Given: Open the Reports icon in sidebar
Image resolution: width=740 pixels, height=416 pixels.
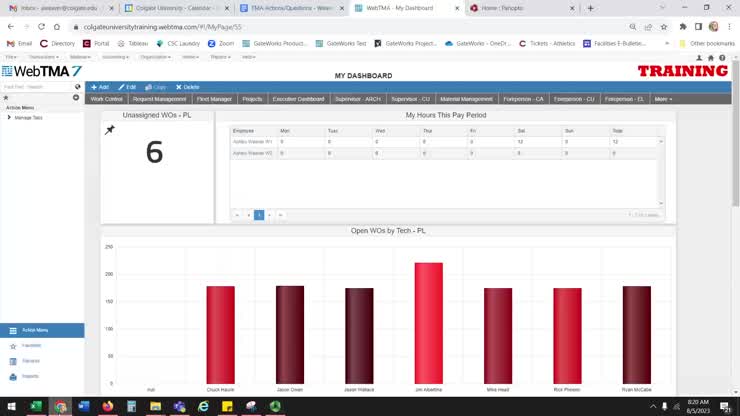Looking at the screenshot, I should point(13,377).
